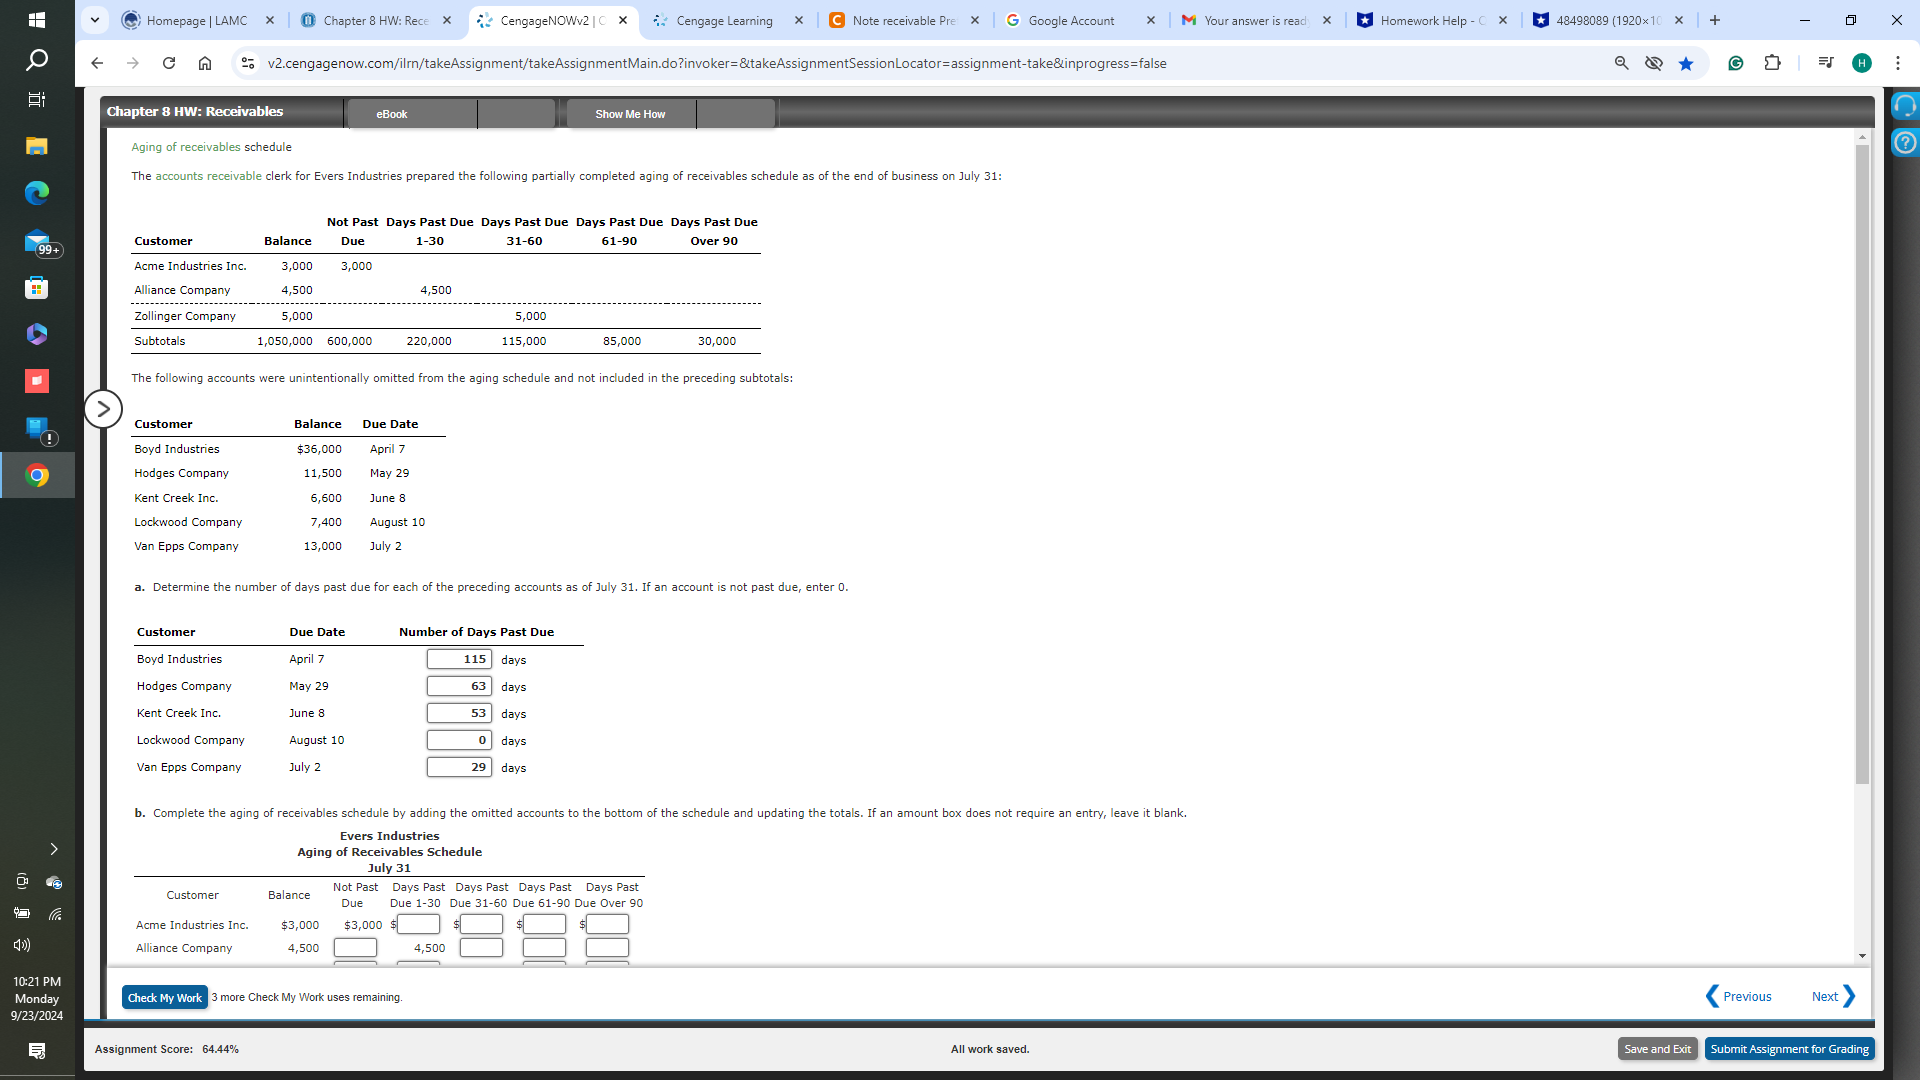Click the Boyd Industries days past due field
The width and height of the screenshot is (1920, 1080).
click(459, 659)
